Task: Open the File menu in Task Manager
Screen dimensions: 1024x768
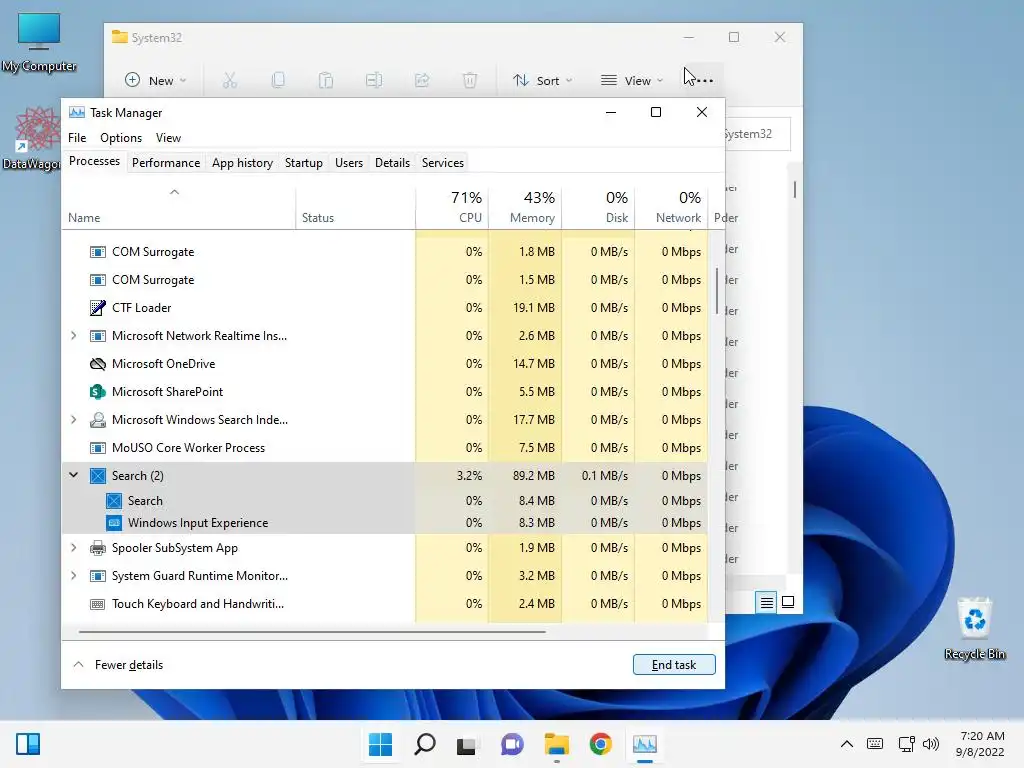Action: (77, 138)
